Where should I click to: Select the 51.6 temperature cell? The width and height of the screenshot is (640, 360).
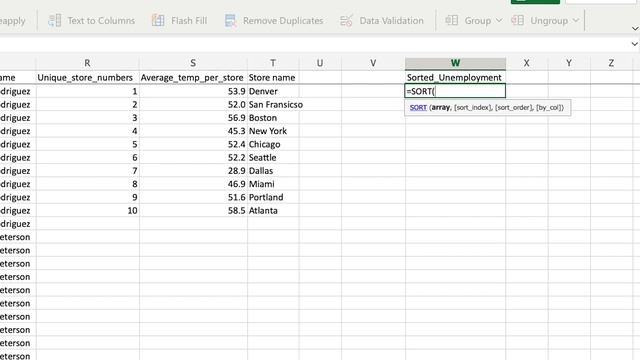point(193,197)
